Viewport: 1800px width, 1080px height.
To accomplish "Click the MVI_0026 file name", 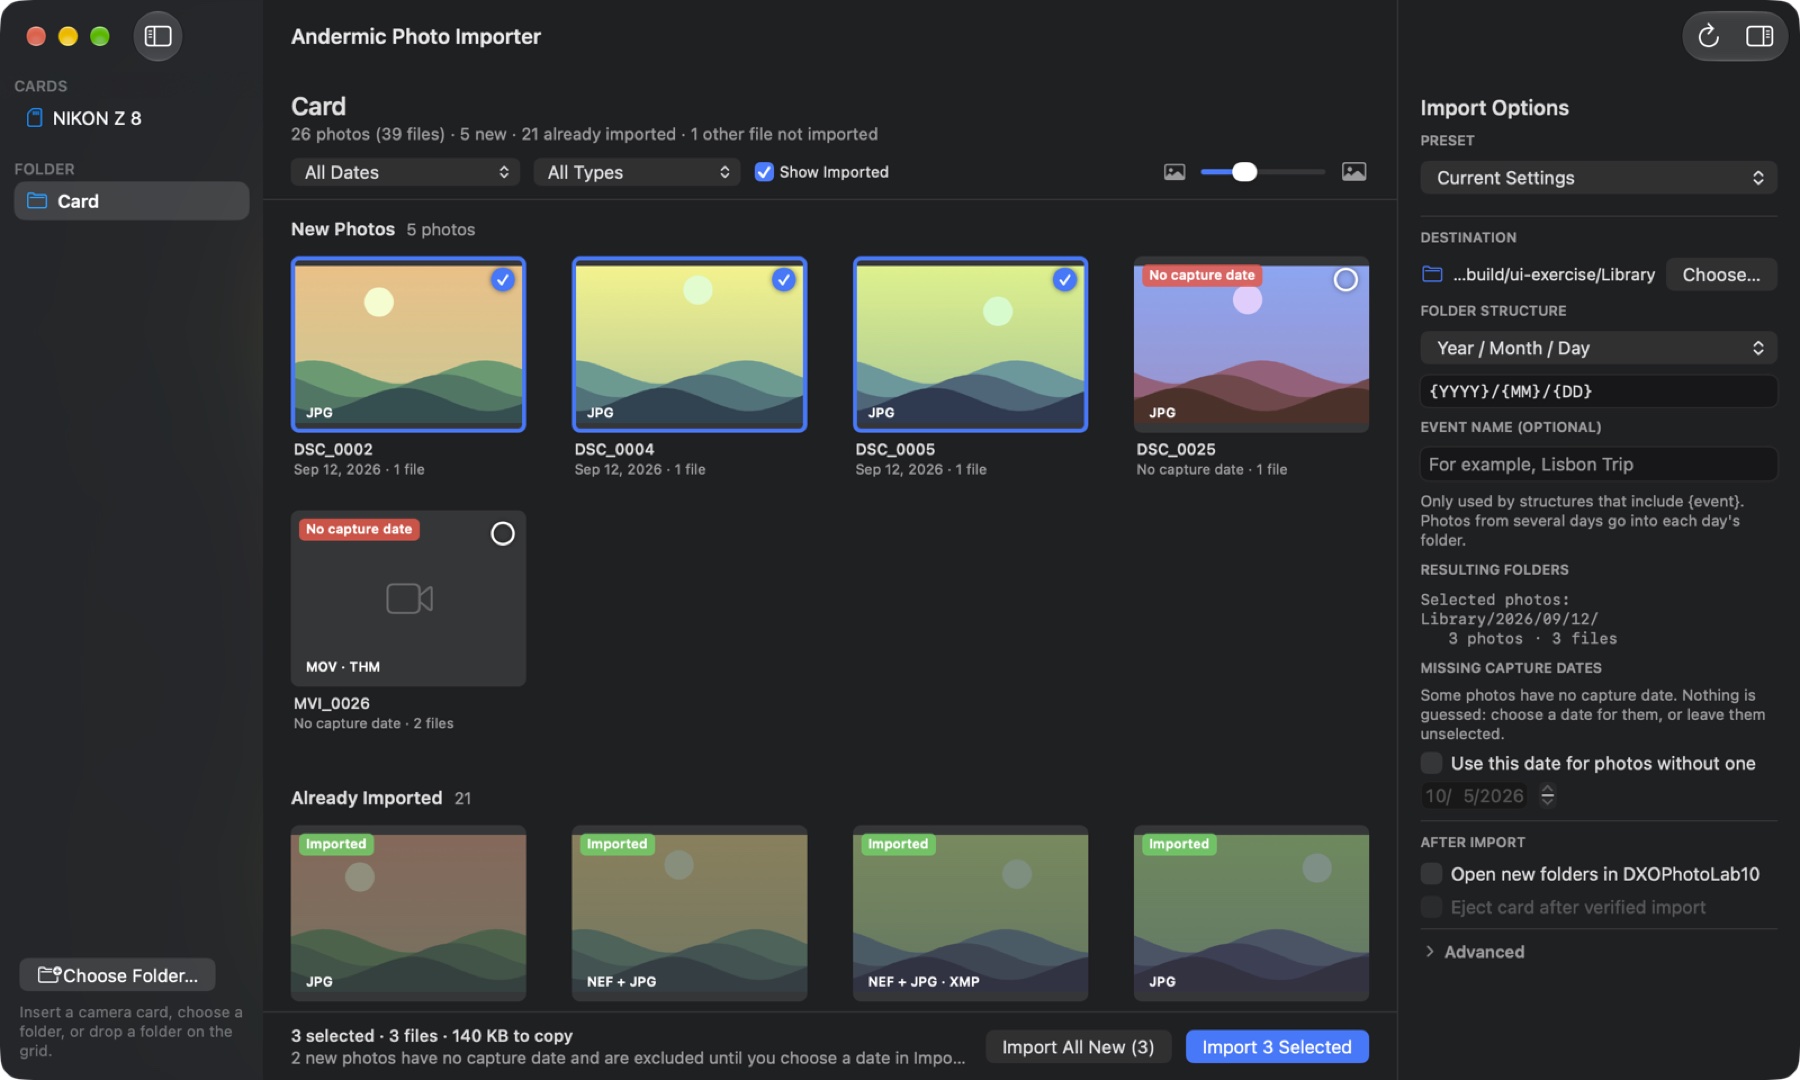I will pyautogui.click(x=332, y=703).
